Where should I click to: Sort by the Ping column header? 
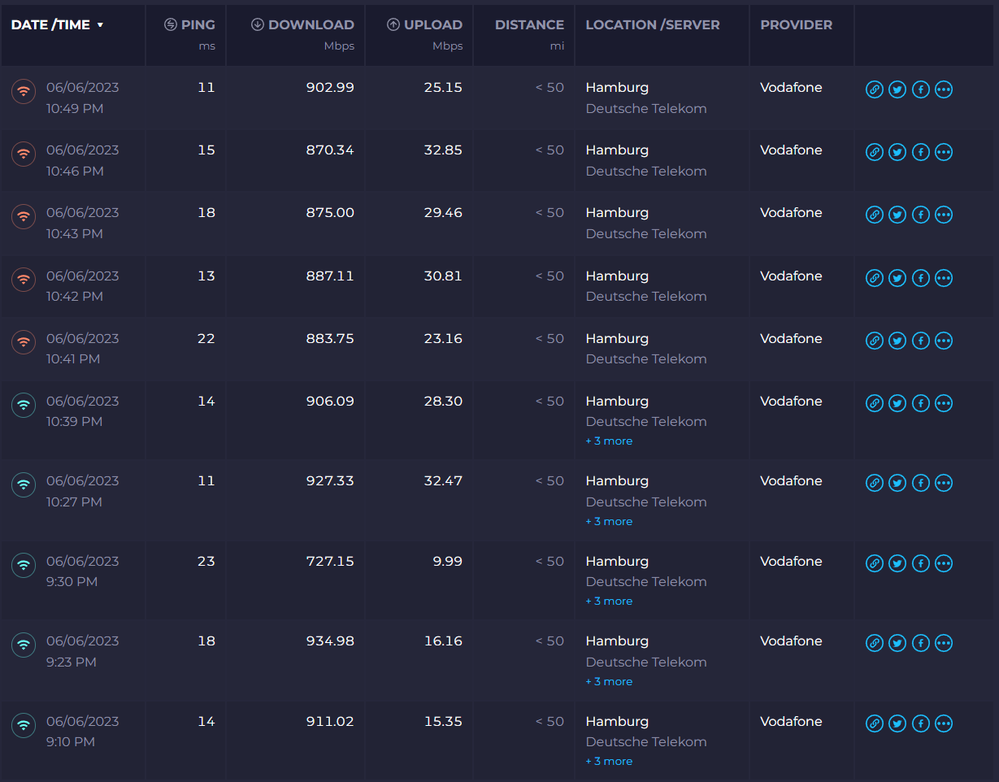(x=189, y=25)
